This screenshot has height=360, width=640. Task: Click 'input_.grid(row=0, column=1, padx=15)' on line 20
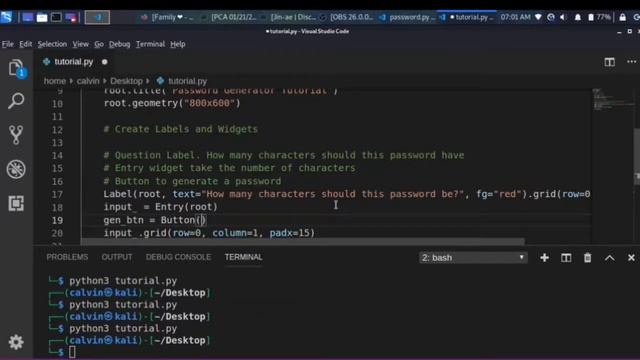(209, 233)
